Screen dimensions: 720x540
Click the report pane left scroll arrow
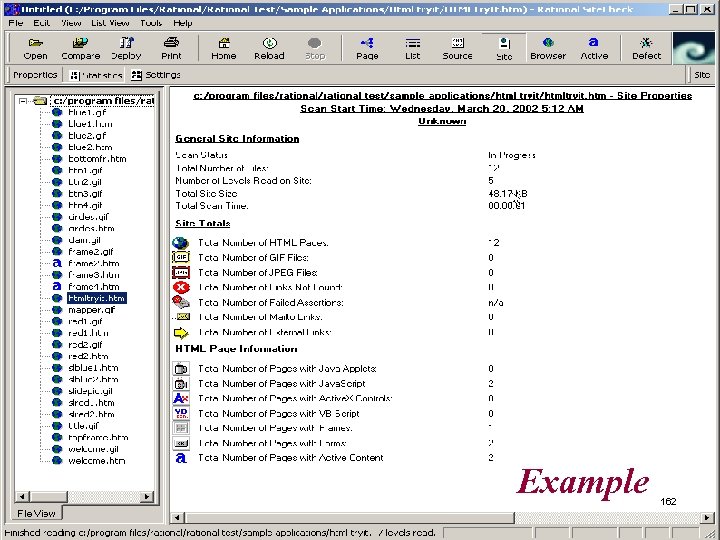tap(177, 518)
